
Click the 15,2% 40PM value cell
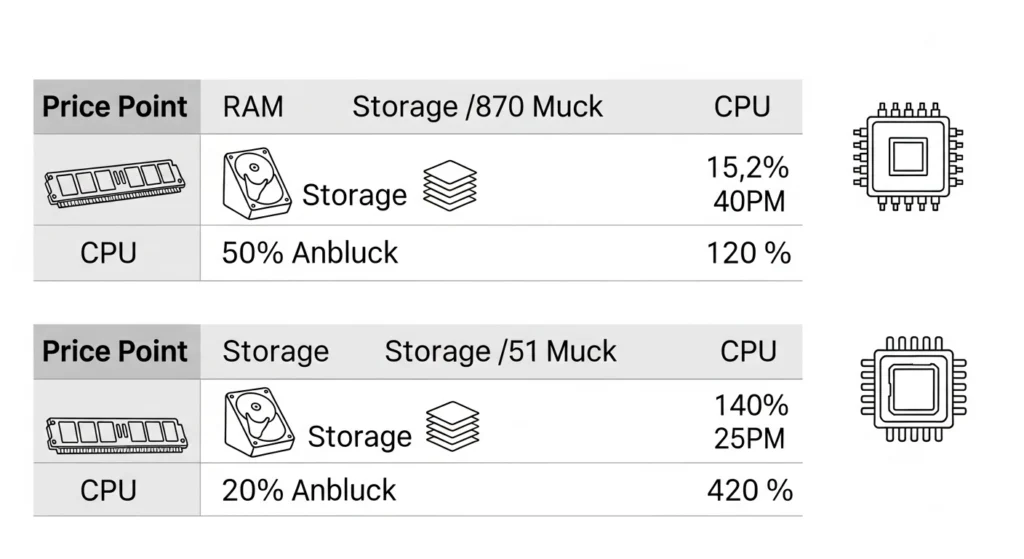tap(749, 184)
